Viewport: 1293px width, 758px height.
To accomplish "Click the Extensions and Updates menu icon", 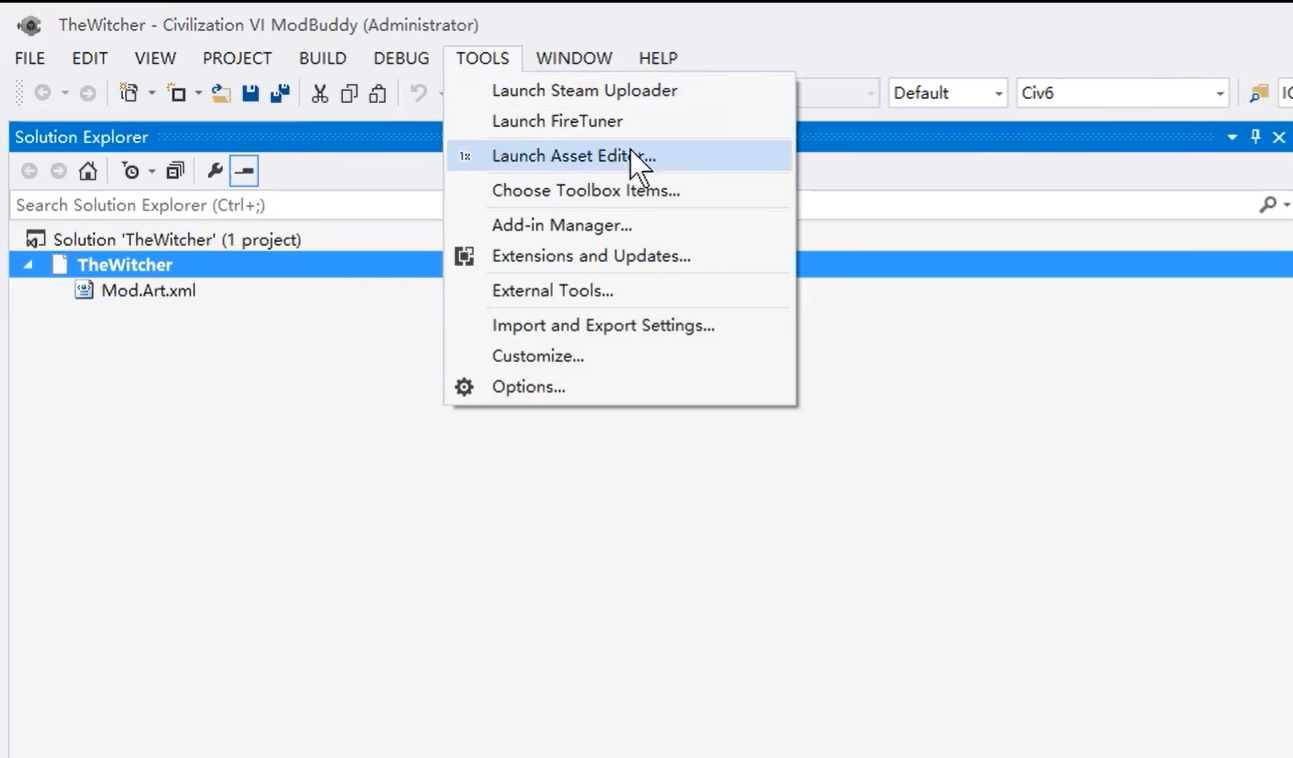I will coord(465,256).
